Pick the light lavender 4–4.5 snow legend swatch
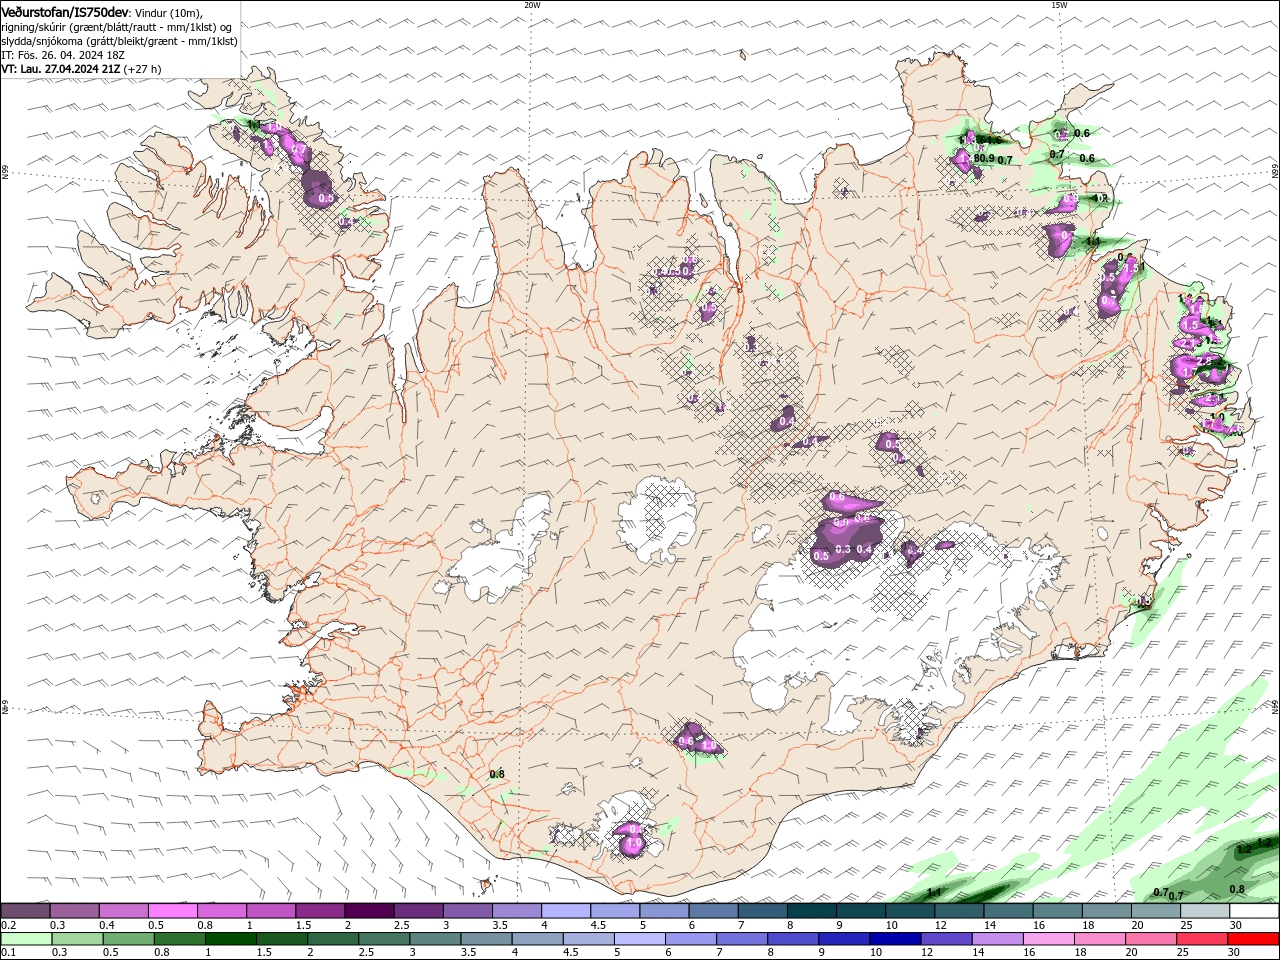Viewport: 1280px width, 960px height. 565,911
